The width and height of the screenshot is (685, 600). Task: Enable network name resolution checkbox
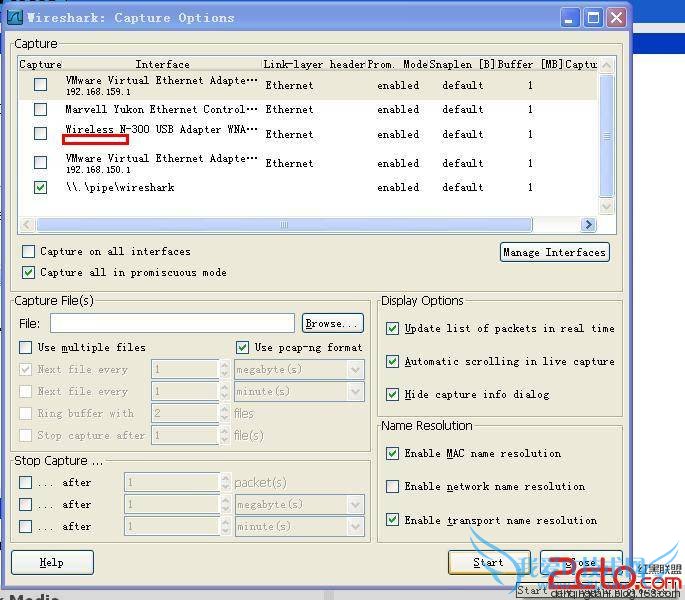tap(392, 486)
